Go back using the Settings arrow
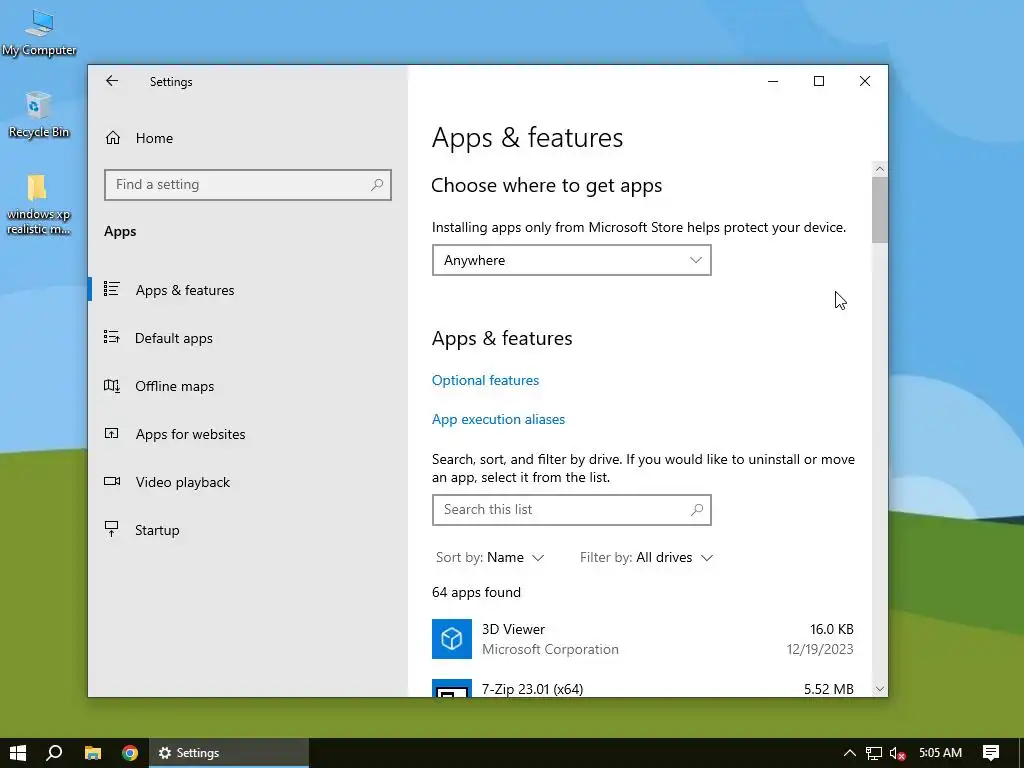The height and width of the screenshot is (768, 1024). coord(112,81)
